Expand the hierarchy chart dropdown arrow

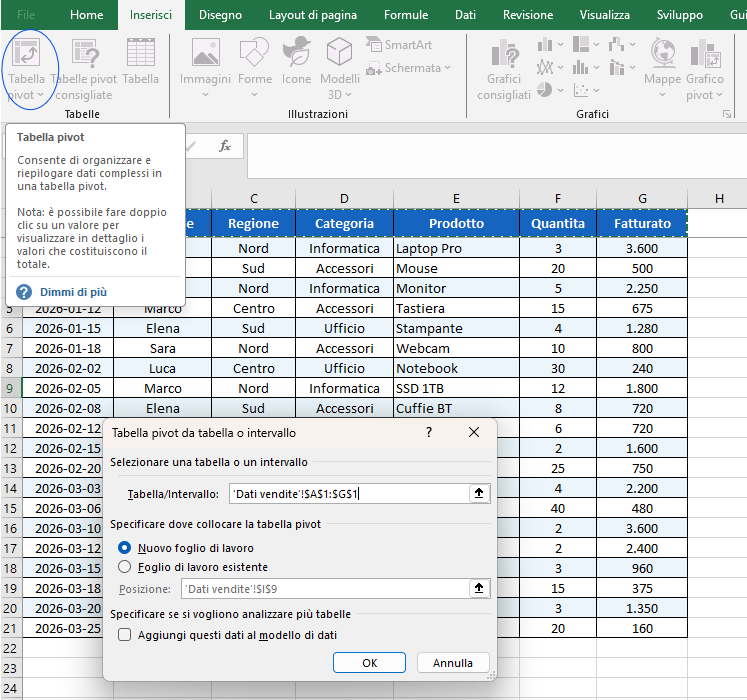click(596, 45)
